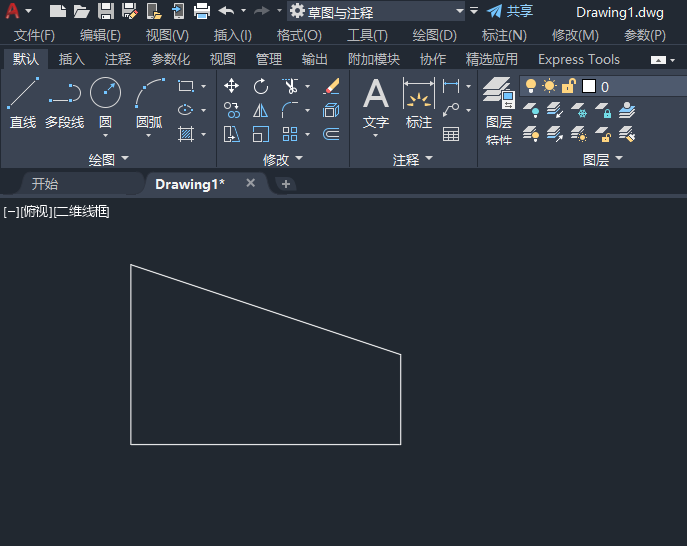The width and height of the screenshot is (687, 546).
Task: Toggle the layer lock padlock icon
Action: pos(568,86)
